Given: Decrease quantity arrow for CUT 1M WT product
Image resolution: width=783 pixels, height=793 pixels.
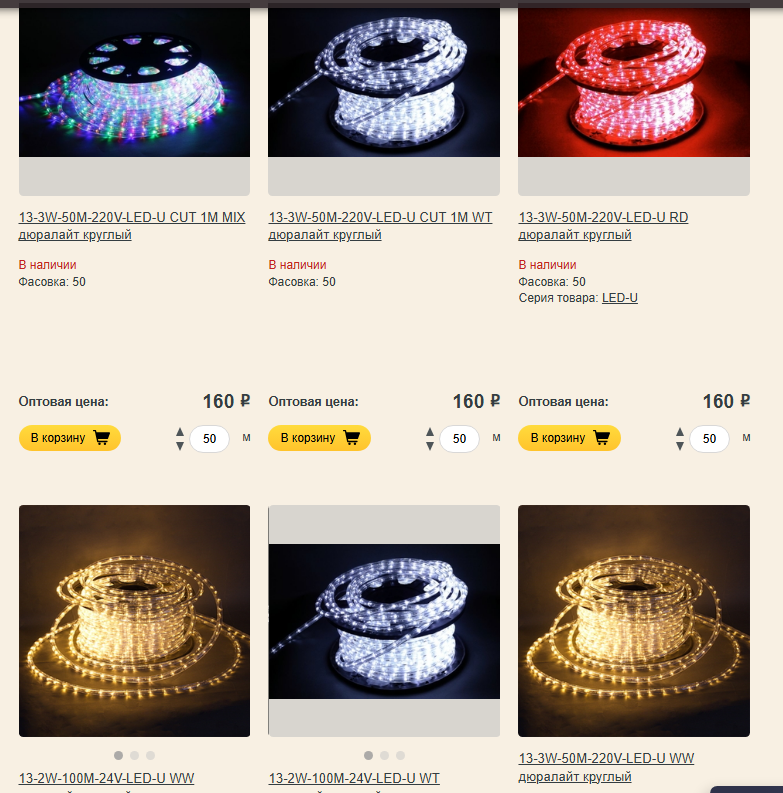Looking at the screenshot, I should point(430,446).
